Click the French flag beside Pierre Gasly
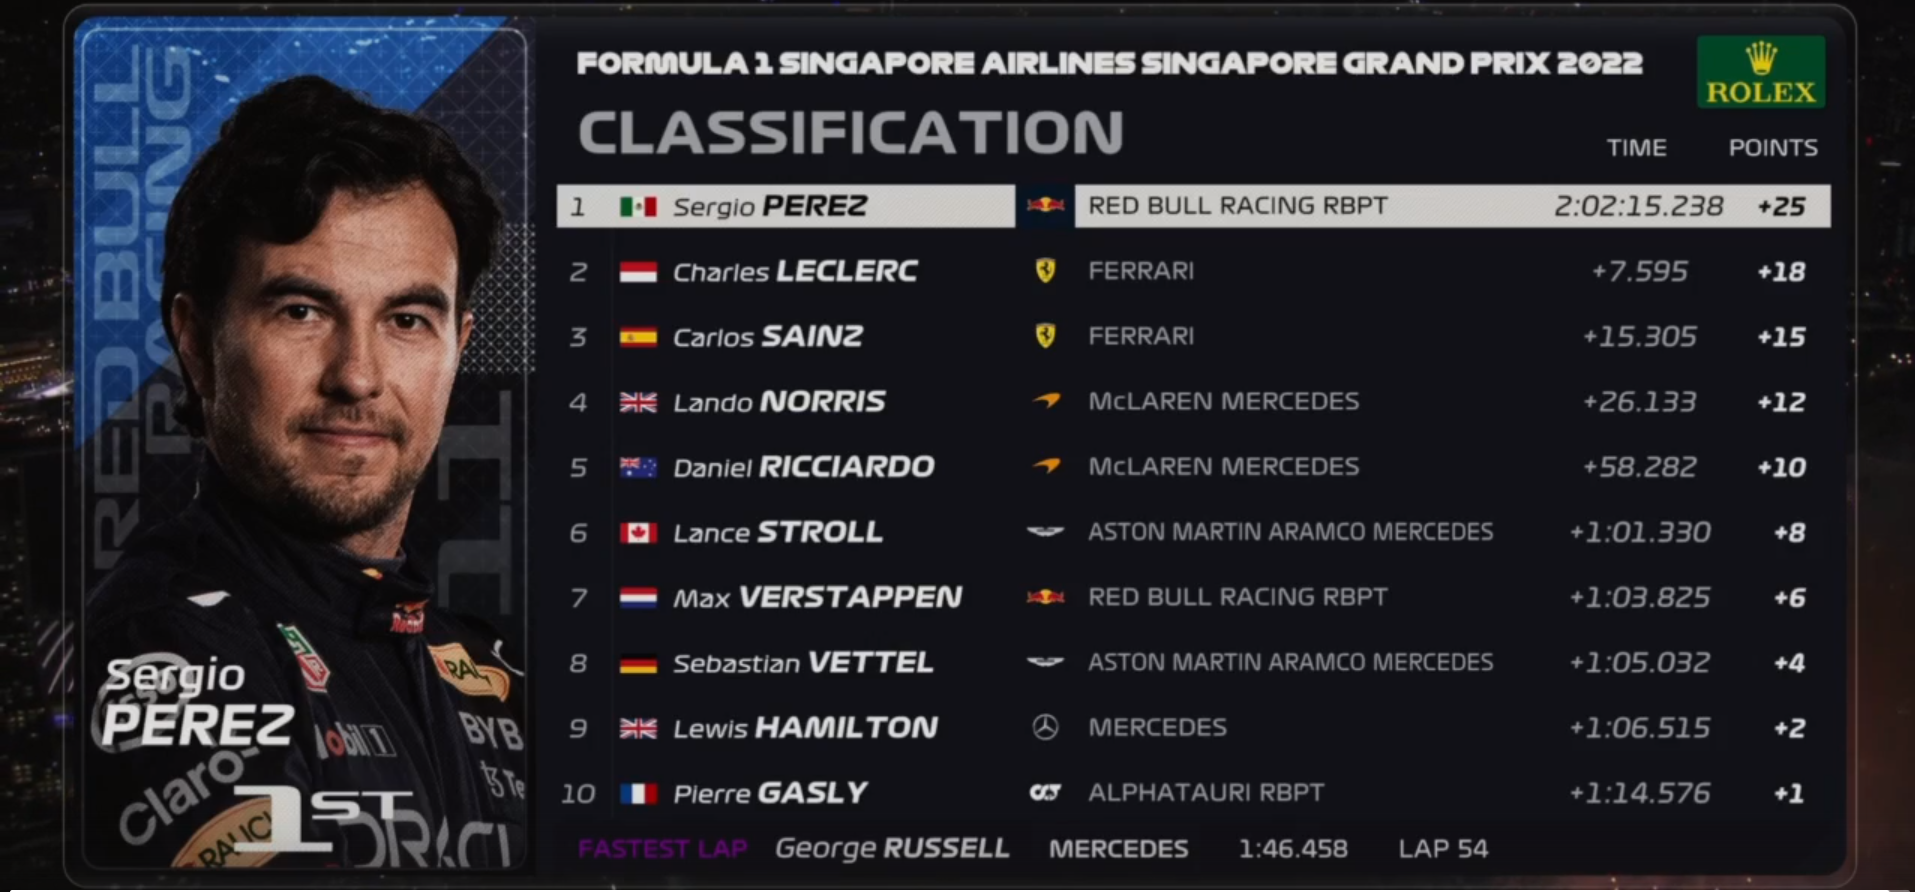The height and width of the screenshot is (892, 1915). [638, 794]
